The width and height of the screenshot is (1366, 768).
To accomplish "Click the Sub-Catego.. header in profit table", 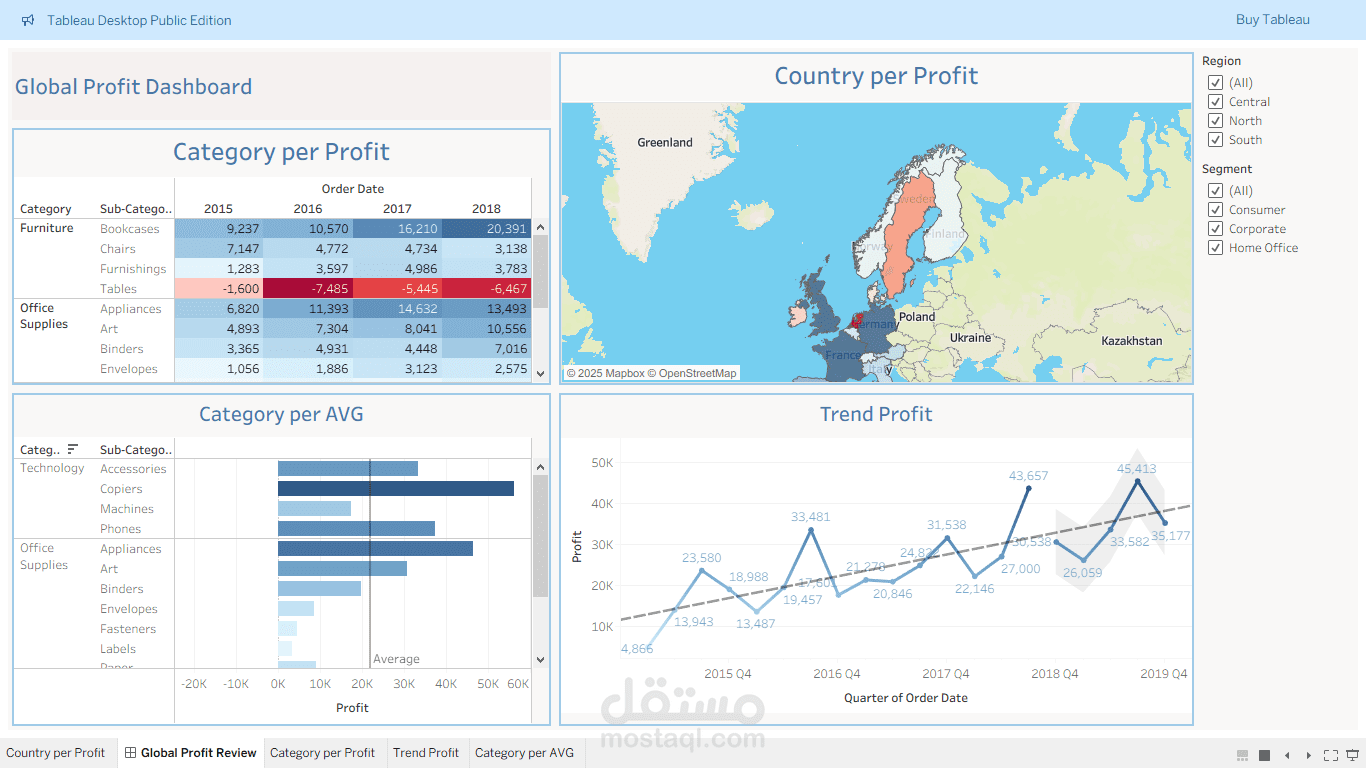I will [x=136, y=209].
